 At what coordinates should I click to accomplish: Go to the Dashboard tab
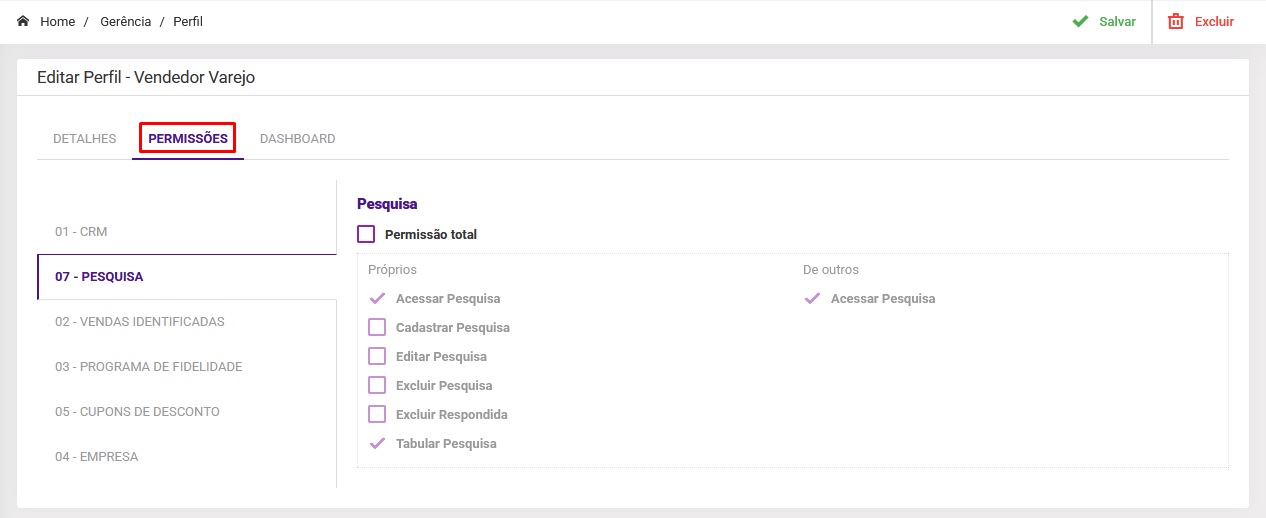(297, 139)
